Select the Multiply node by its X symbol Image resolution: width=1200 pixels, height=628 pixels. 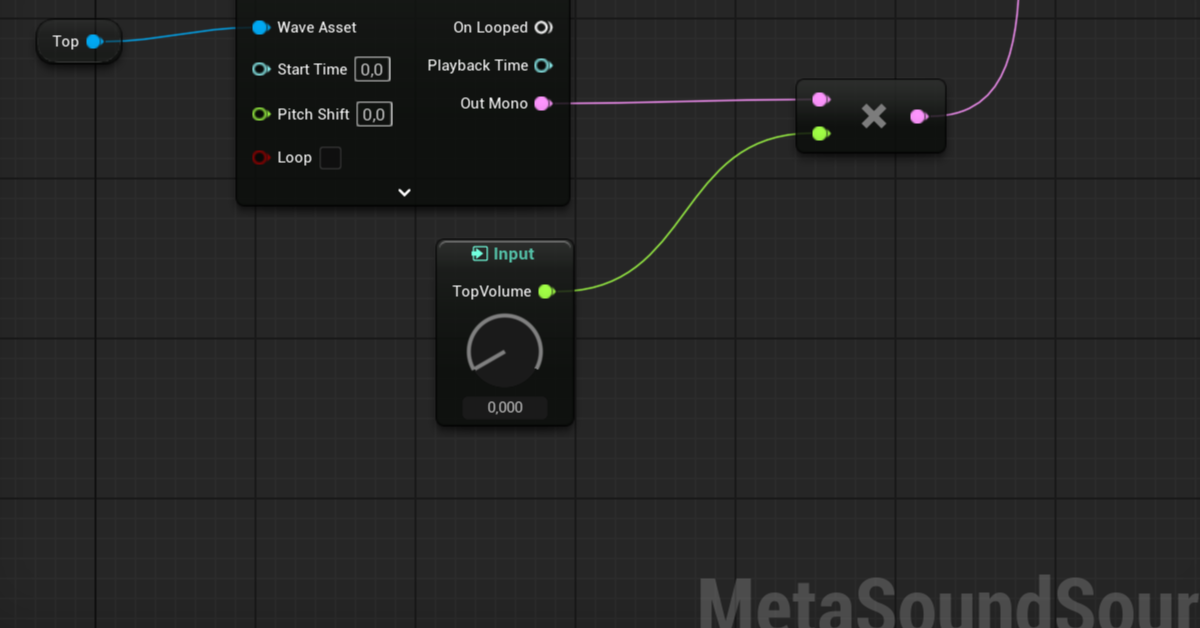coord(874,116)
